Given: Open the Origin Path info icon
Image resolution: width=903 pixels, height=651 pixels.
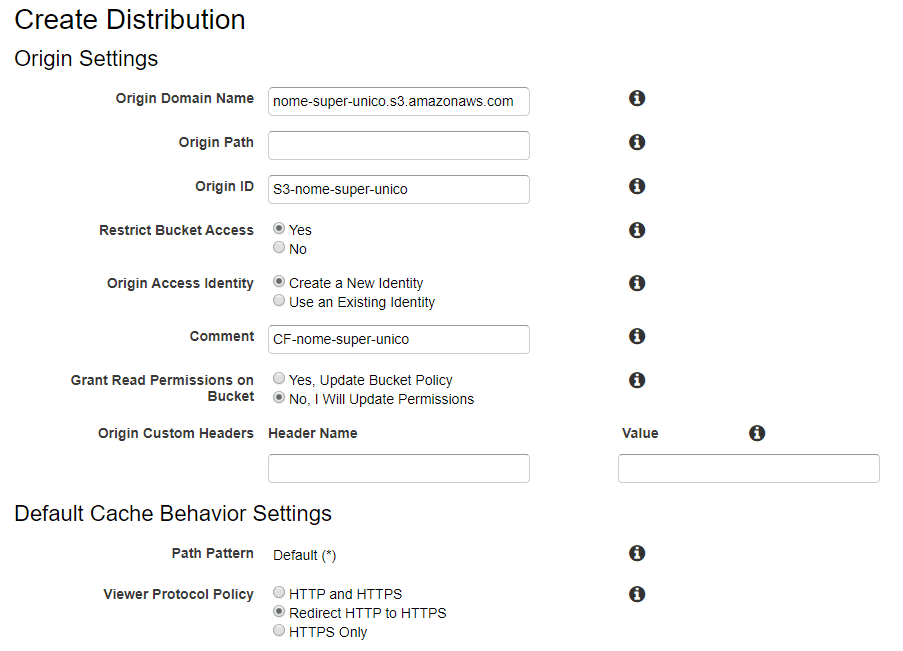Looking at the screenshot, I should coord(636,142).
